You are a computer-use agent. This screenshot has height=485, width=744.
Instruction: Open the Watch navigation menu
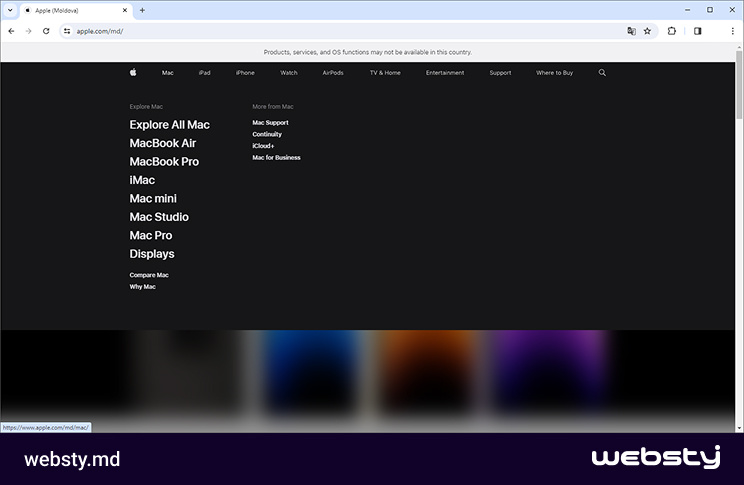(288, 73)
